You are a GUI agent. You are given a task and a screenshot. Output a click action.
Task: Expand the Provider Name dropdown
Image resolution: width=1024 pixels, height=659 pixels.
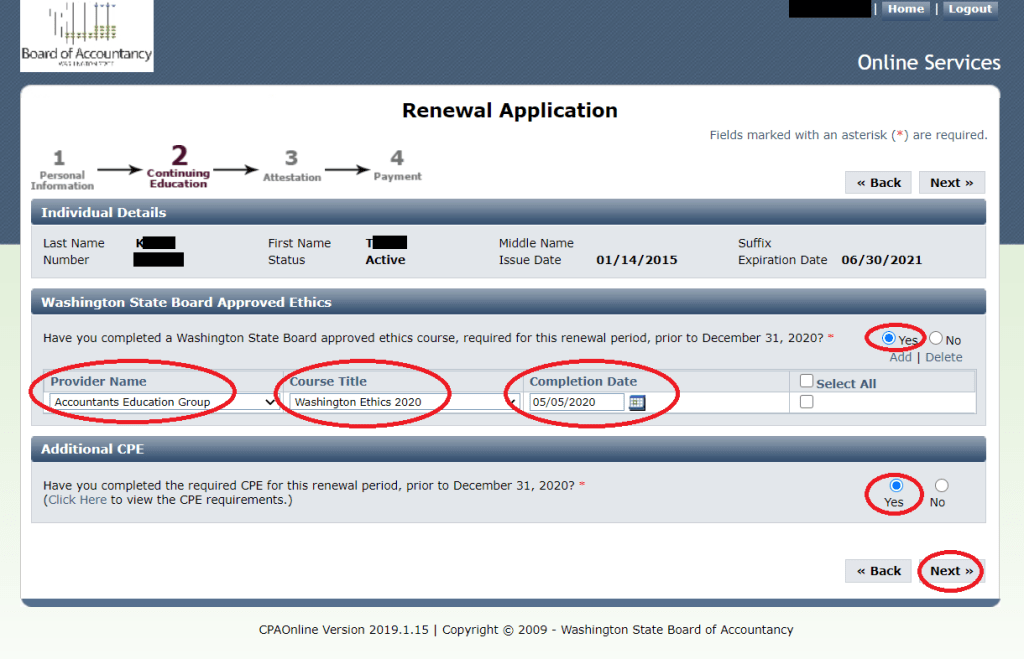163,402
